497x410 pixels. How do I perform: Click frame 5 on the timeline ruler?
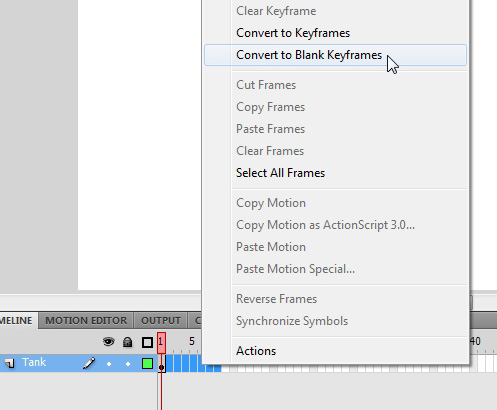click(192, 341)
